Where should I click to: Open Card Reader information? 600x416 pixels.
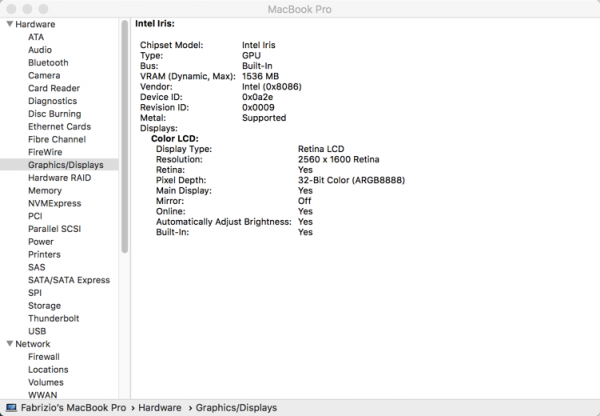(54, 88)
